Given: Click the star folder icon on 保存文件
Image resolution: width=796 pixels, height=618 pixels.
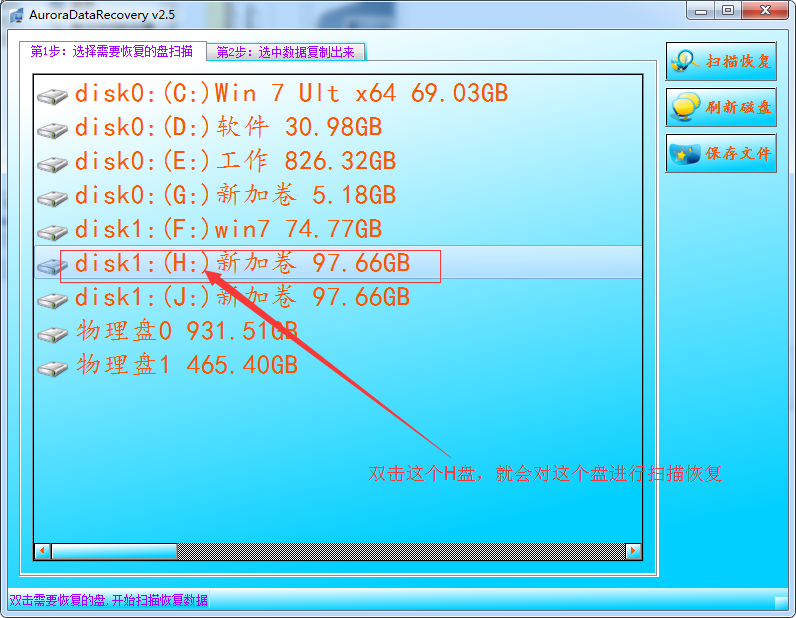Looking at the screenshot, I should 685,153.
